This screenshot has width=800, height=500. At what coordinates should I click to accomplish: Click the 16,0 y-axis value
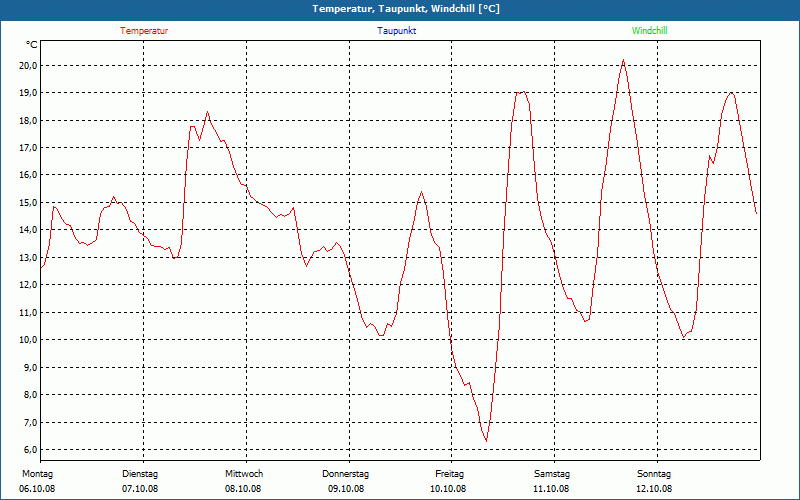[28, 175]
